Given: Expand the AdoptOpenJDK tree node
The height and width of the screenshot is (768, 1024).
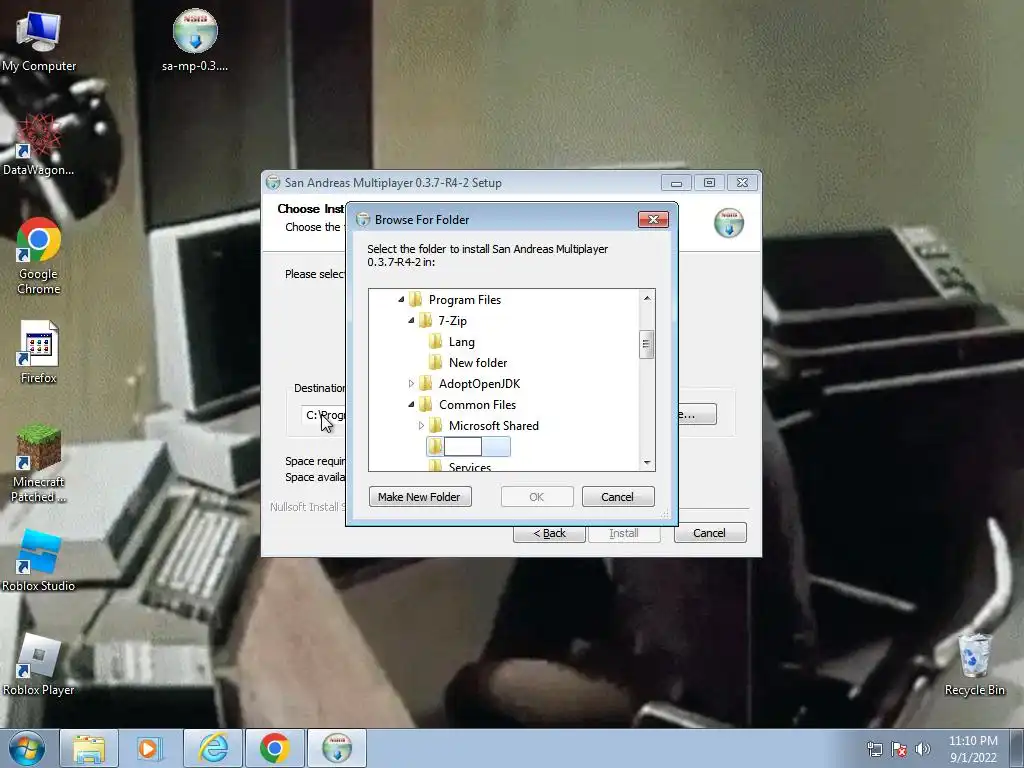Looking at the screenshot, I should tap(411, 383).
